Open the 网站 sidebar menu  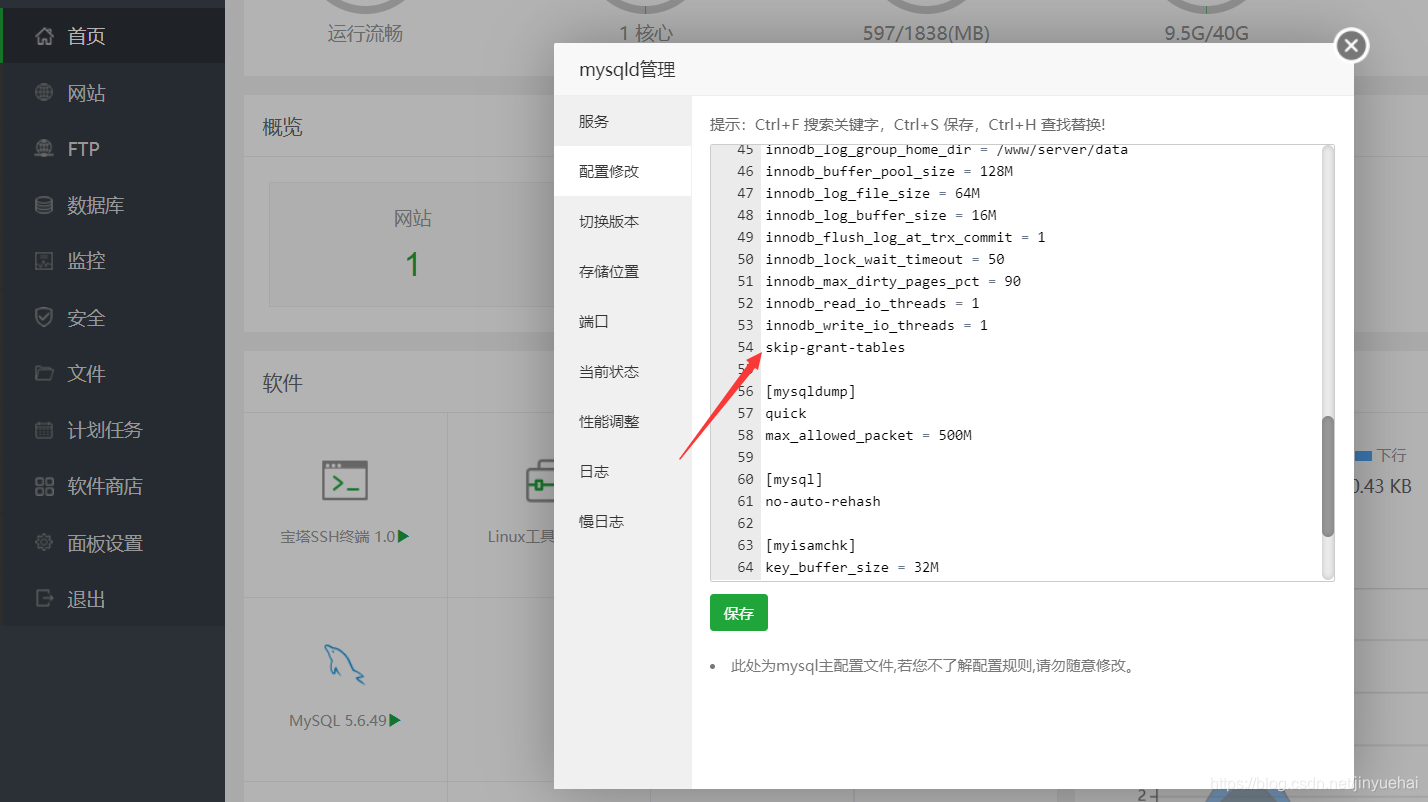(x=112, y=93)
